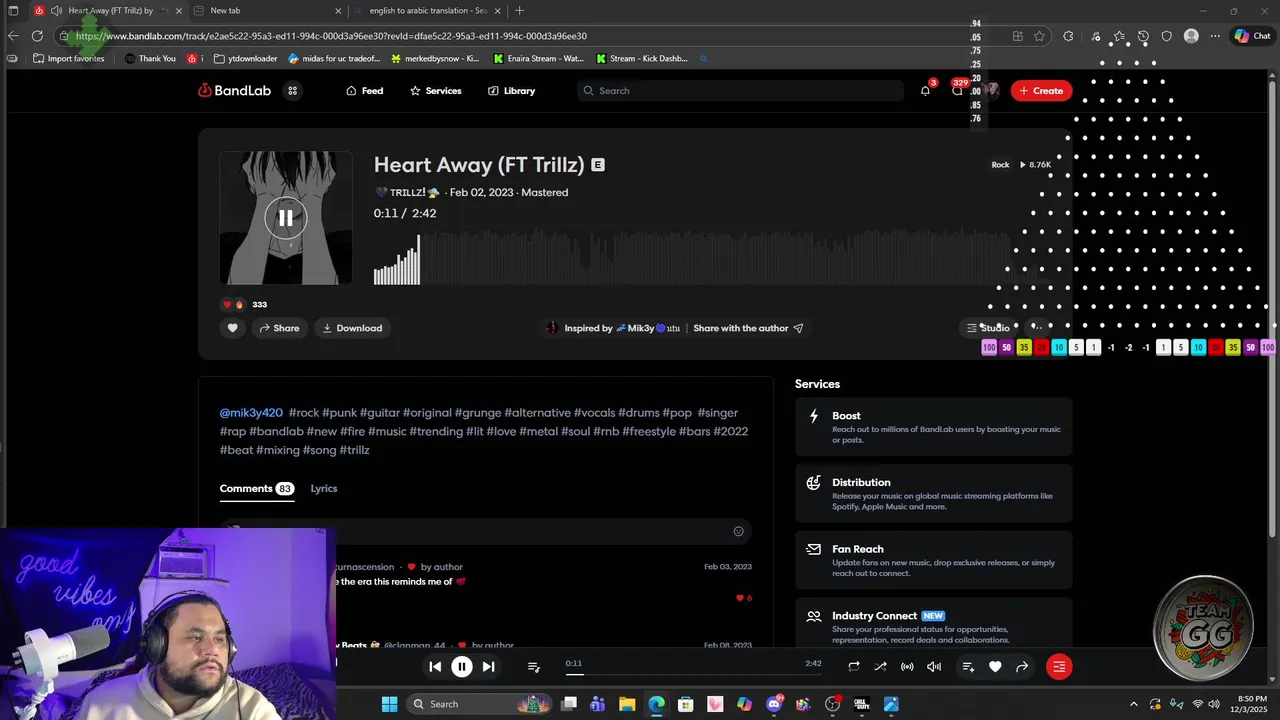Click the emoji icon in comment box
This screenshot has height=720, width=1280.
(738, 532)
